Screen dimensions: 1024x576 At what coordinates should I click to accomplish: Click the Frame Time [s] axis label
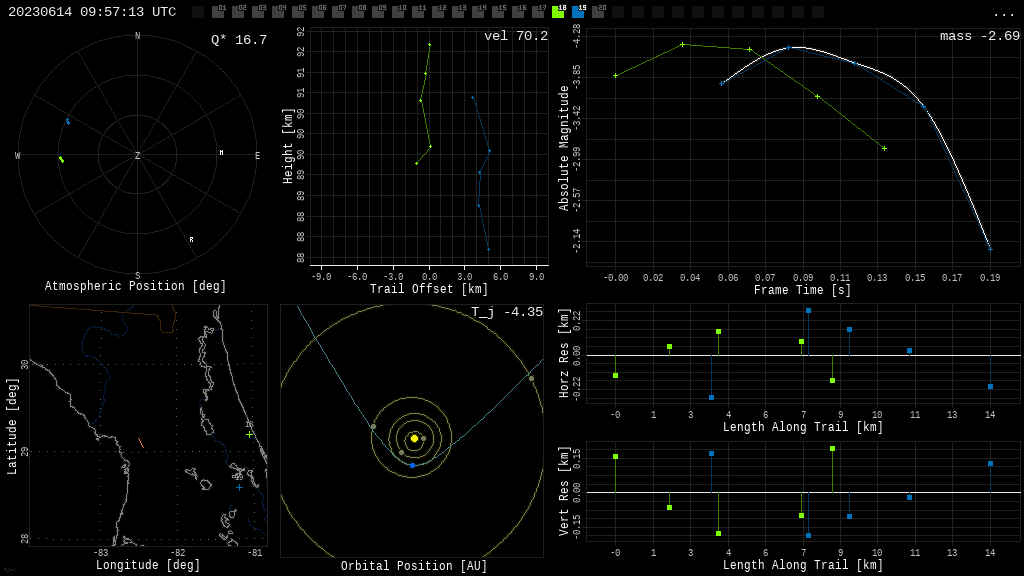803,290
